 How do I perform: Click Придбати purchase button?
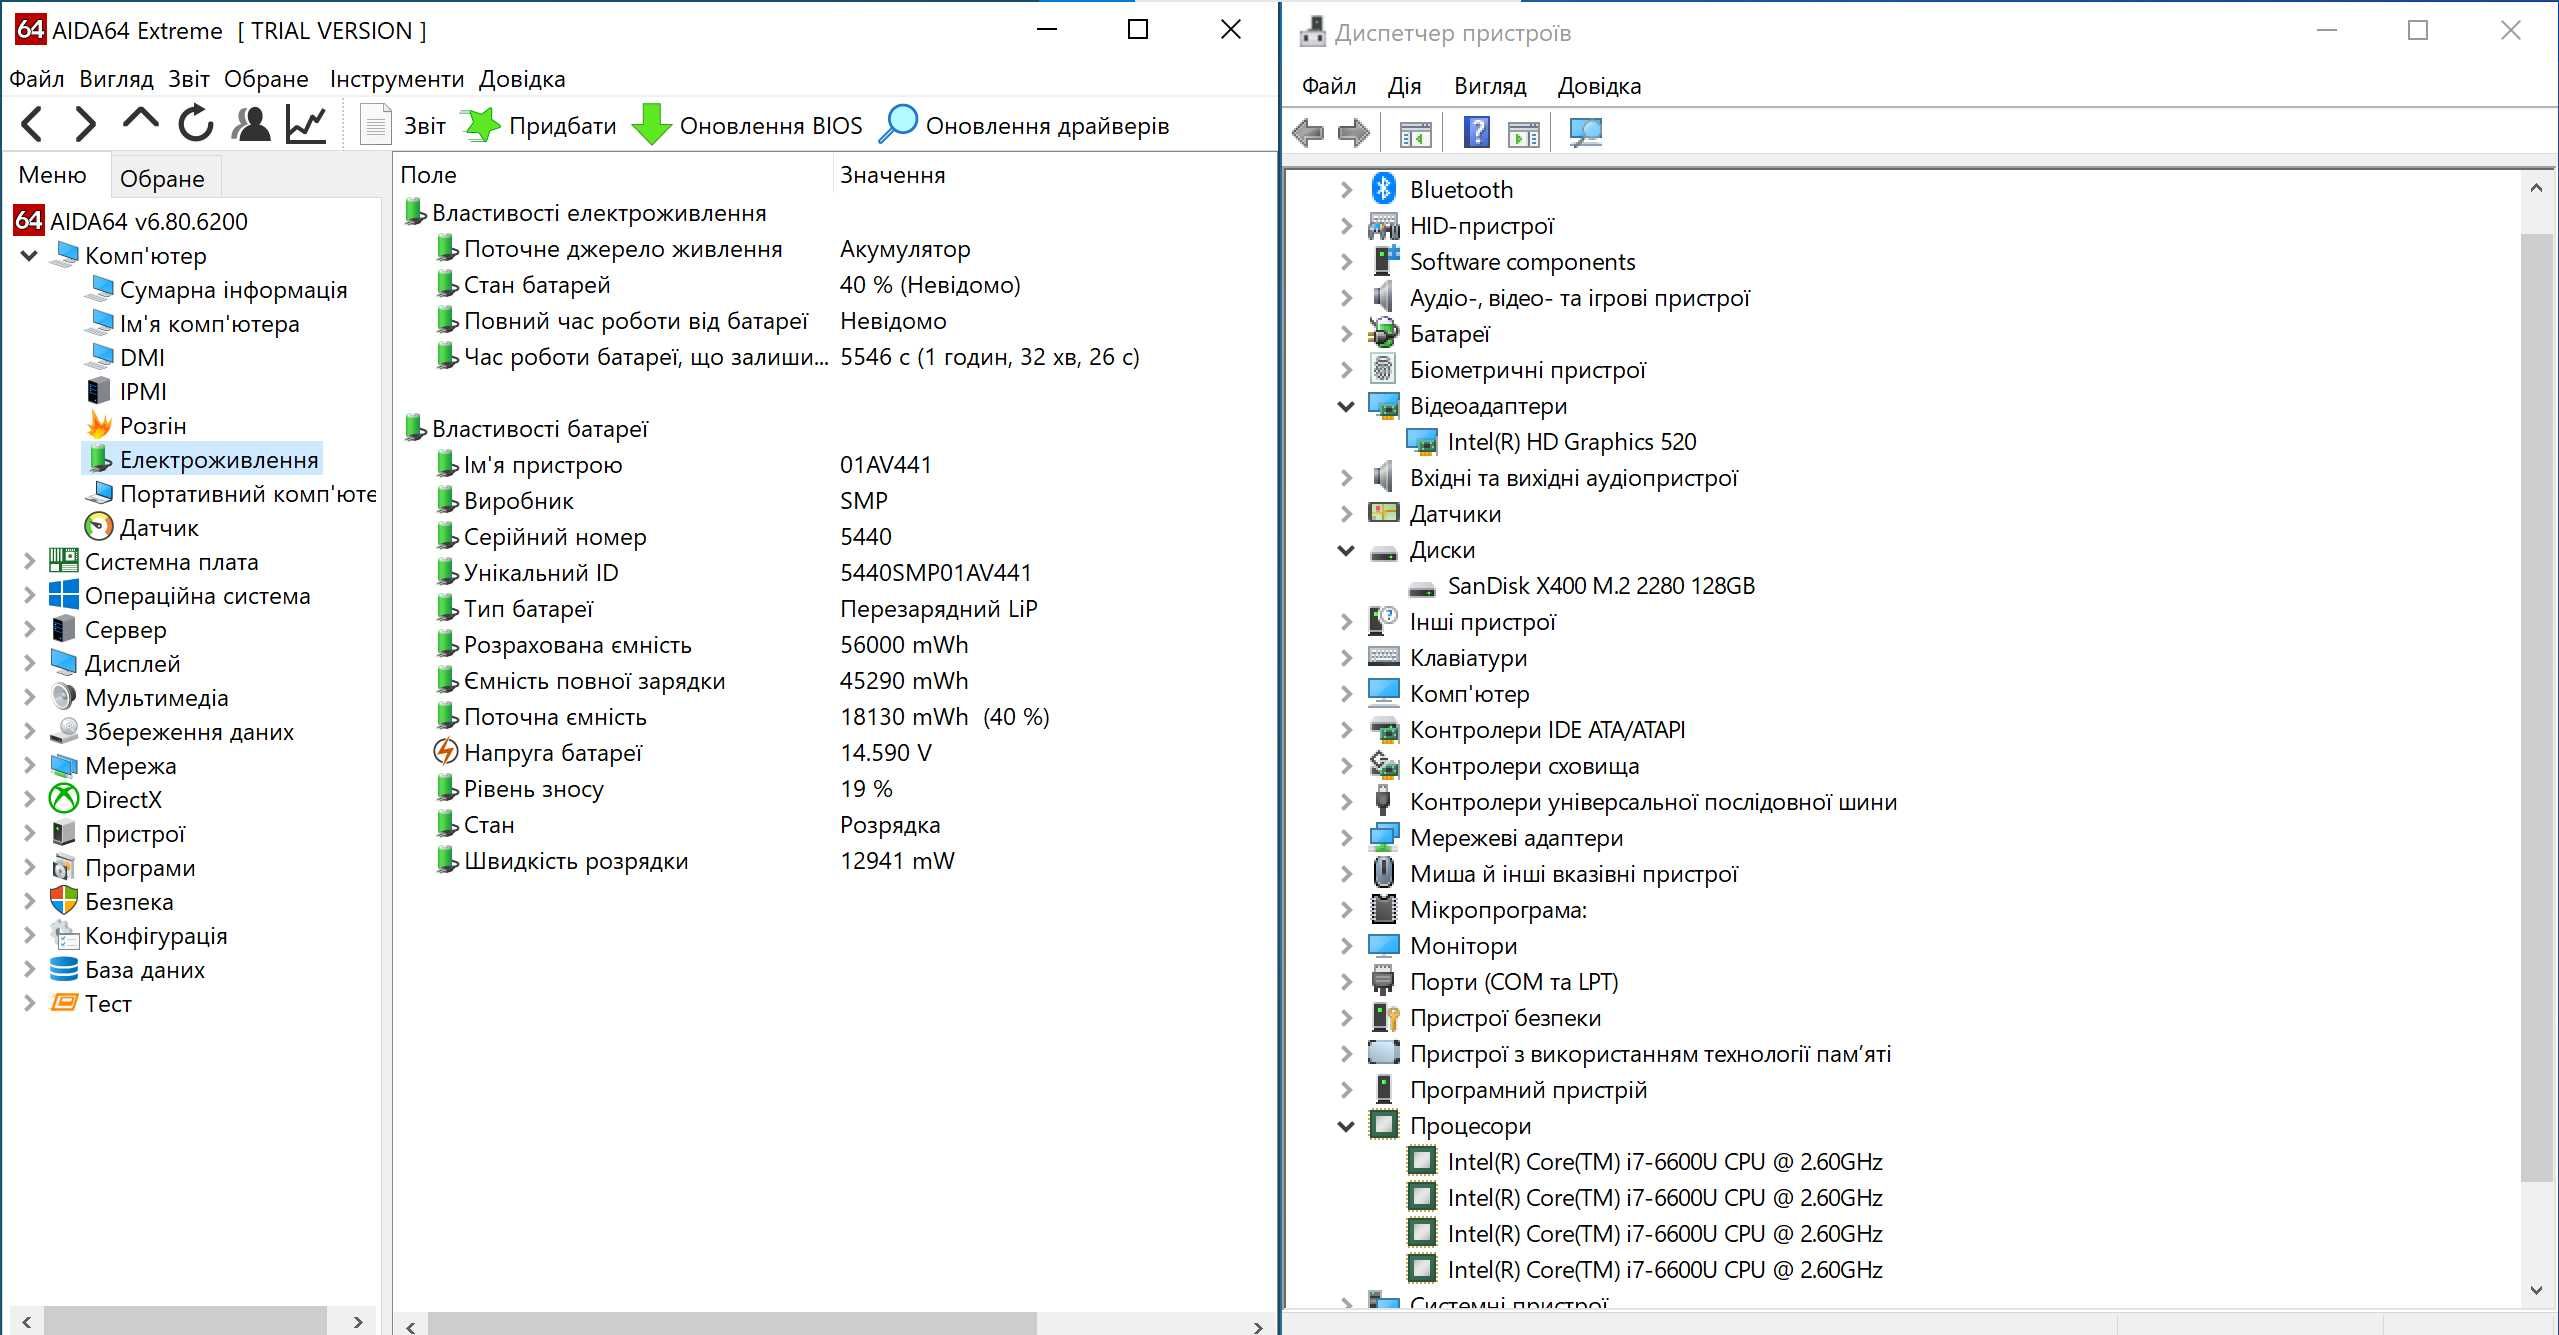[538, 125]
